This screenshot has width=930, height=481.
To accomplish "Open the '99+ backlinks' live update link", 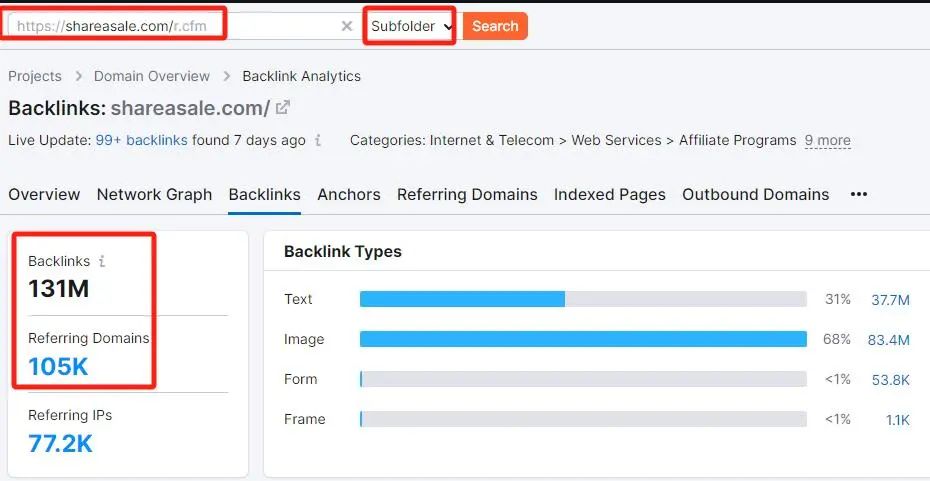I will [x=141, y=141].
